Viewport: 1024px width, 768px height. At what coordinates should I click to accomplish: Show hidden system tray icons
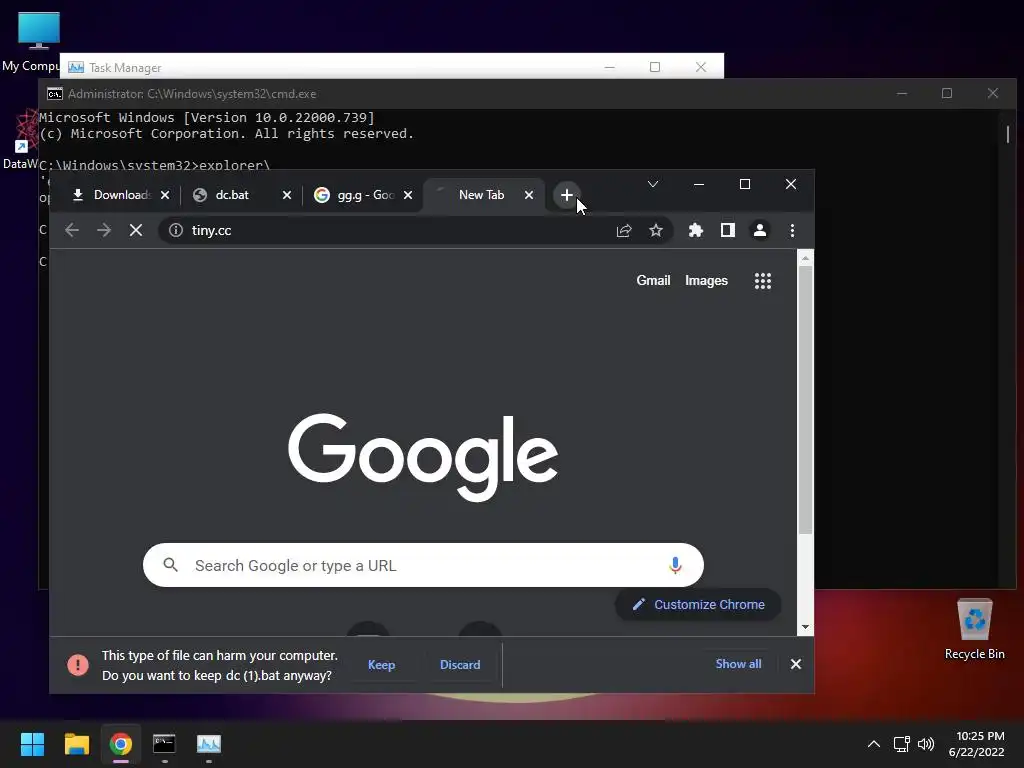click(874, 744)
